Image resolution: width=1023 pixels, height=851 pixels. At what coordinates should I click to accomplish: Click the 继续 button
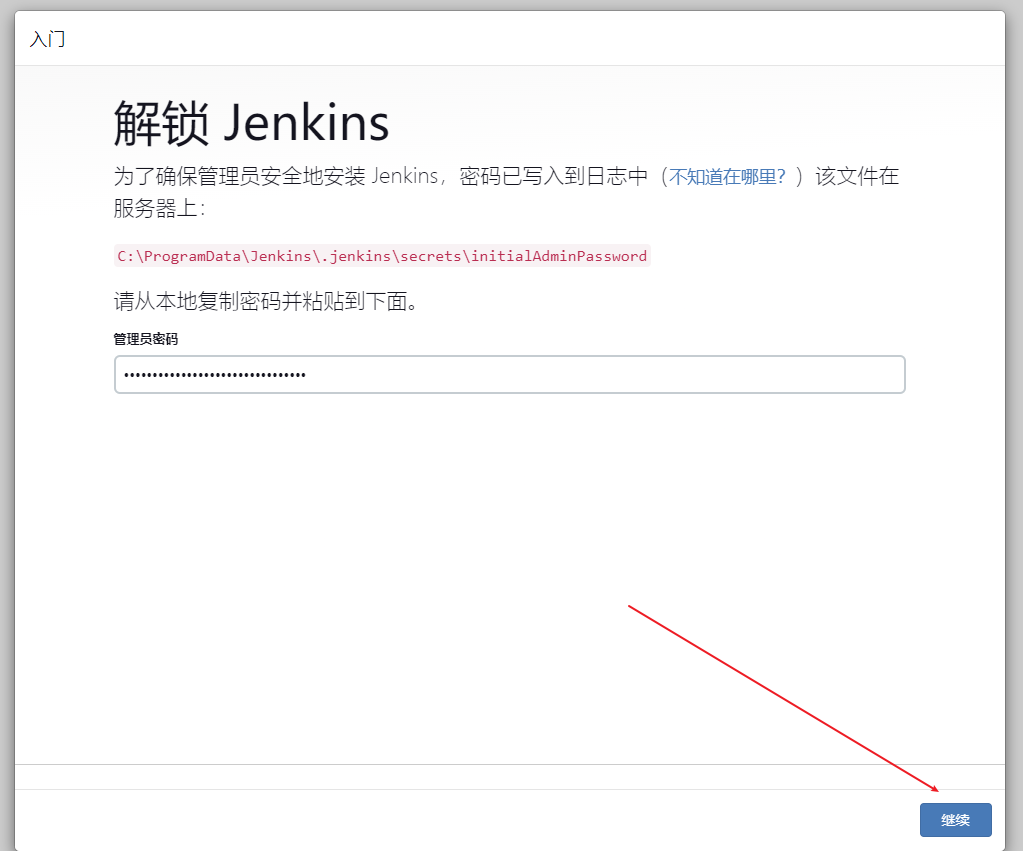tap(955, 820)
